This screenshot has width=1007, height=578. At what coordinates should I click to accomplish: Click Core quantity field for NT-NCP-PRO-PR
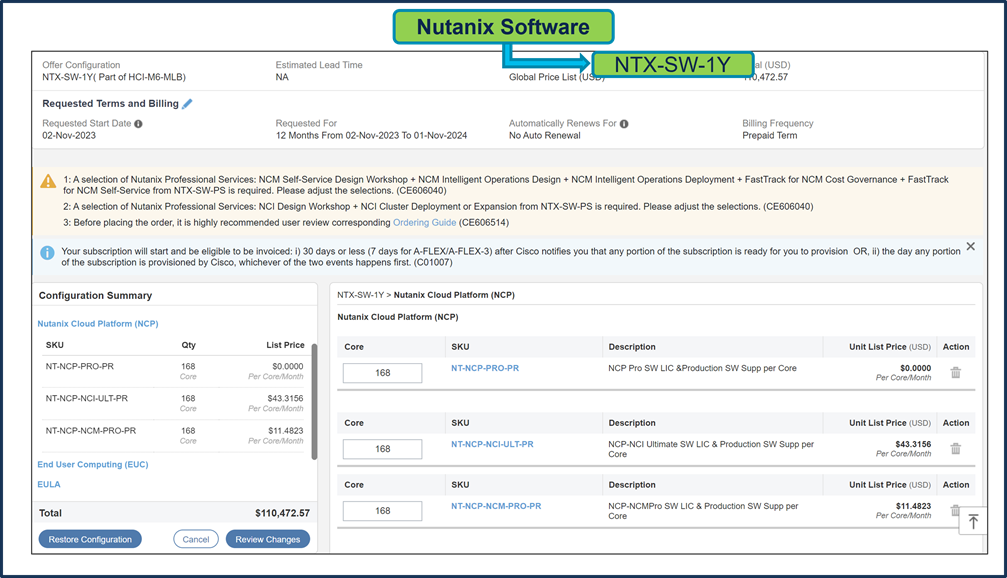[383, 373]
